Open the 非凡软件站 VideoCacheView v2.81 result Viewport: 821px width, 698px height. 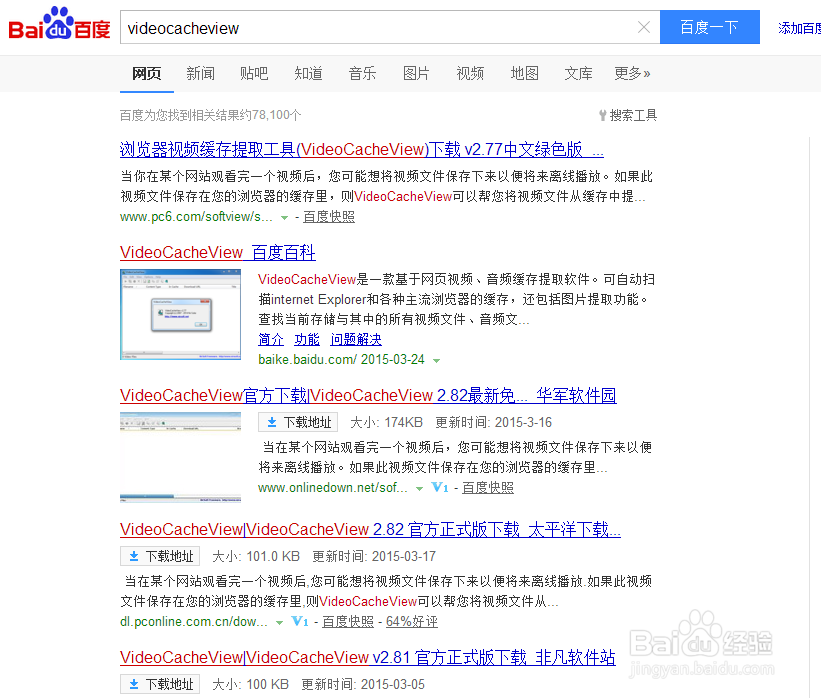tap(368, 657)
